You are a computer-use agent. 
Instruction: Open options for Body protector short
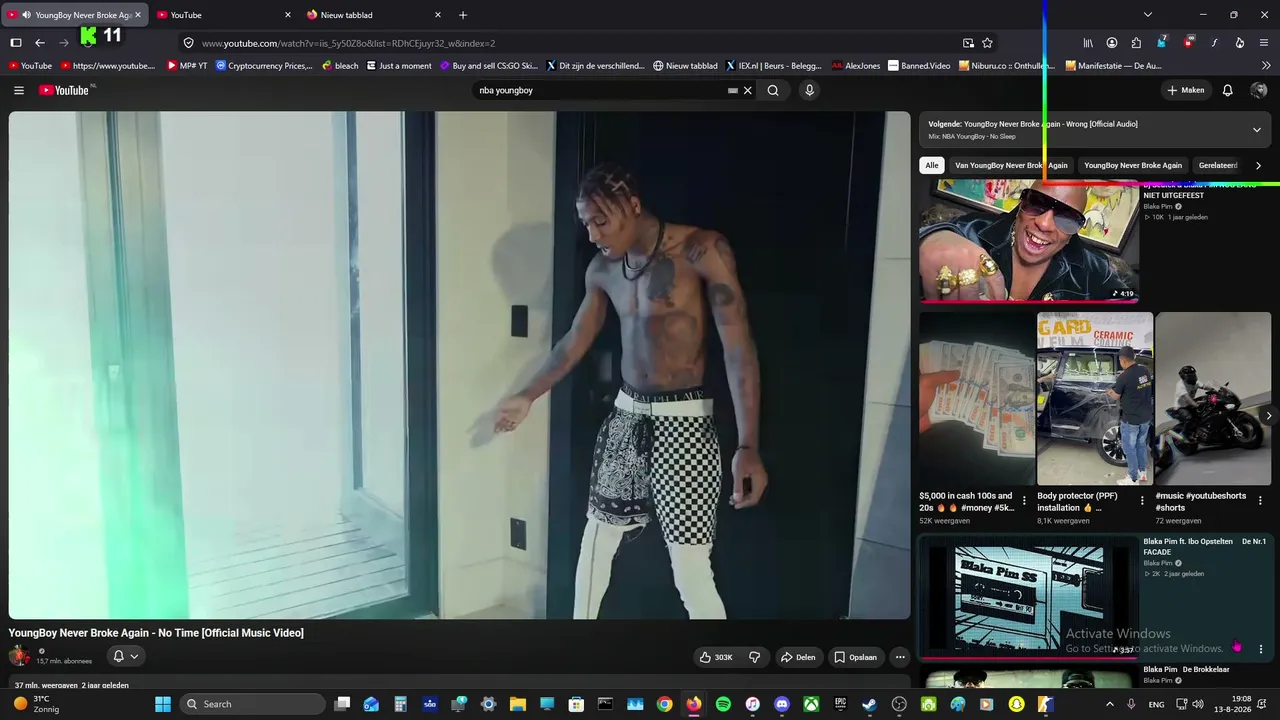(x=1142, y=501)
